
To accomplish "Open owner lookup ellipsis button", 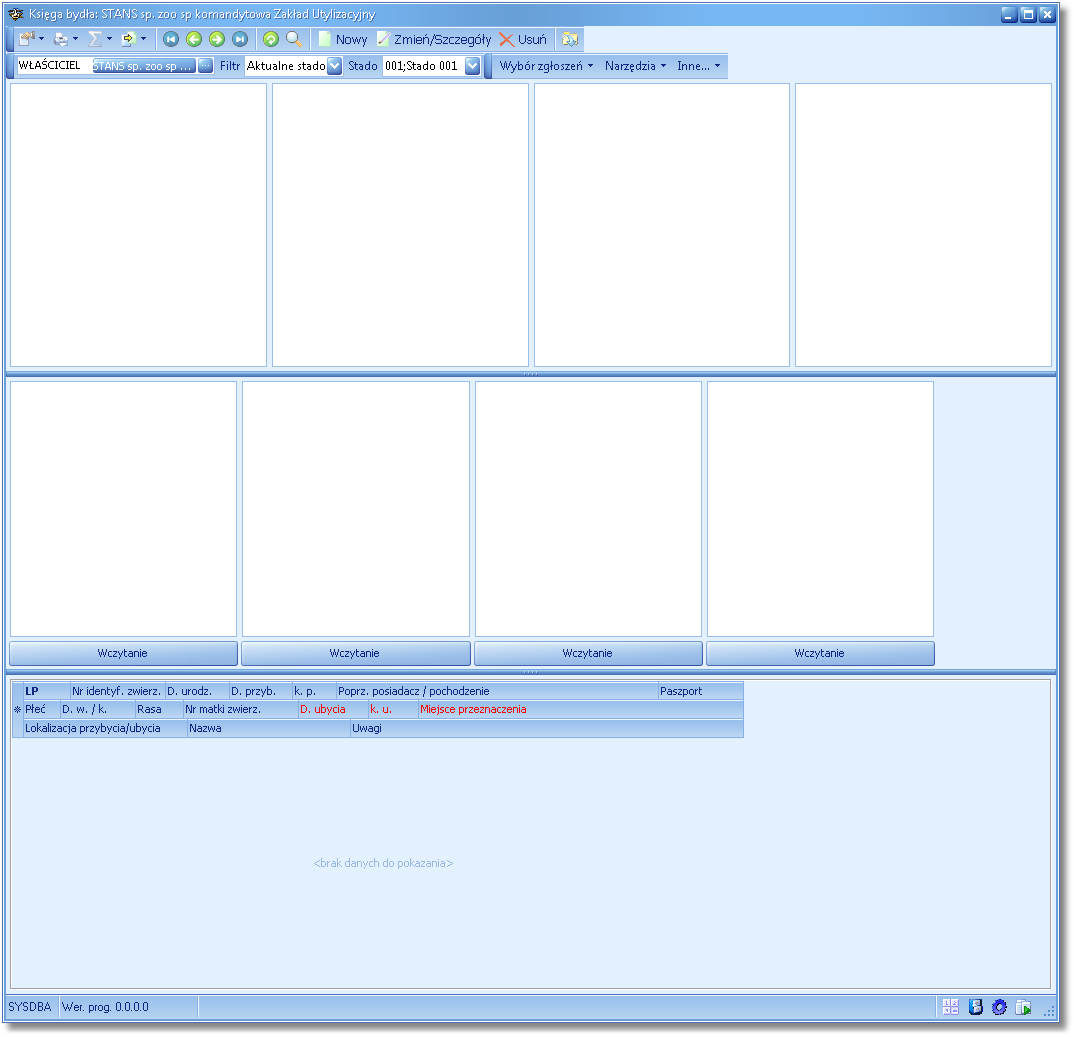I will (x=205, y=66).
